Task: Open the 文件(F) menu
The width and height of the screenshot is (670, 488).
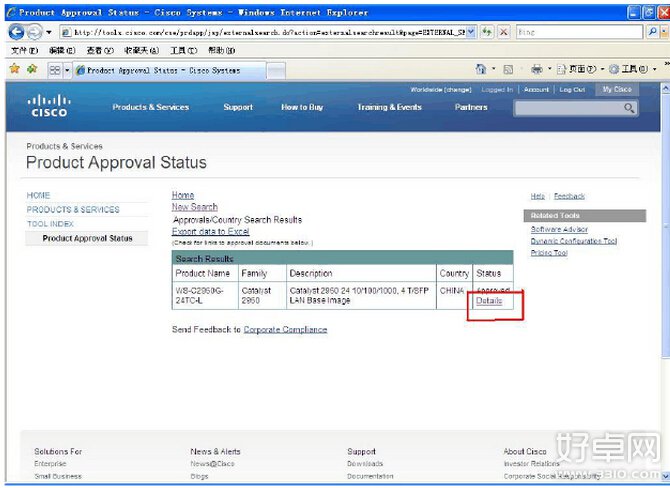Action: [24, 50]
